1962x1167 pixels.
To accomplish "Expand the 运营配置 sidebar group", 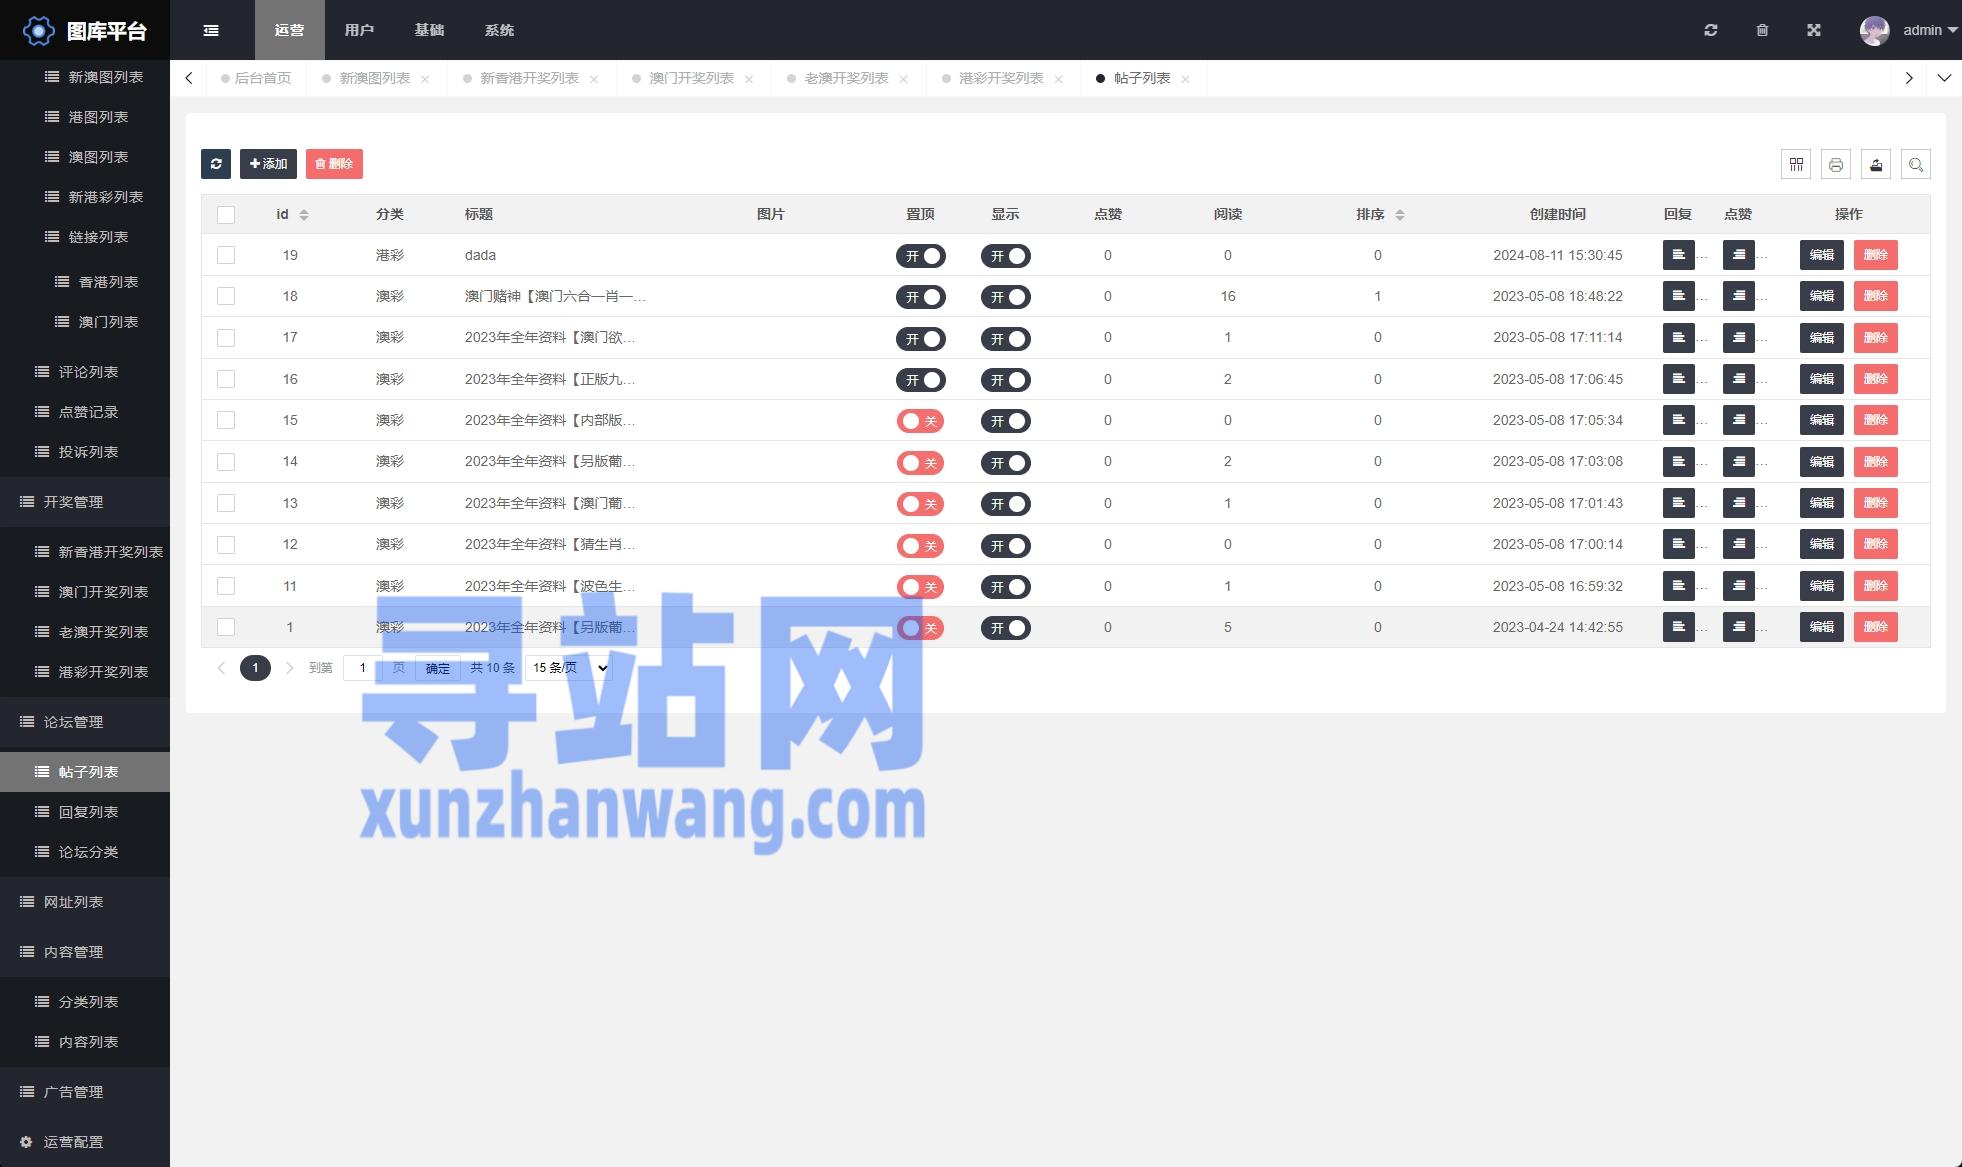I will tap(85, 1142).
